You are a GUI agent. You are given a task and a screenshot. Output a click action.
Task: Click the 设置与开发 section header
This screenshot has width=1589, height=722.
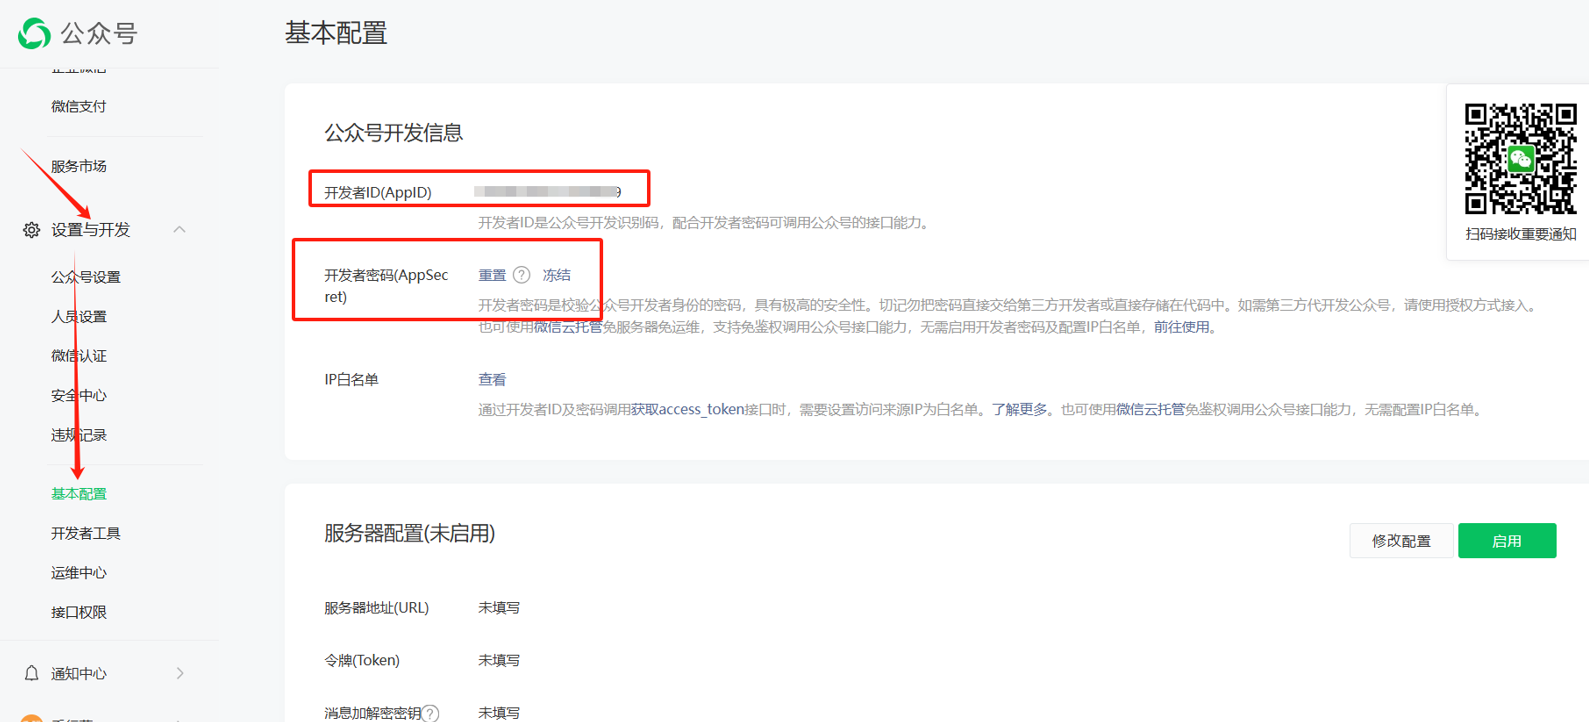pos(91,230)
